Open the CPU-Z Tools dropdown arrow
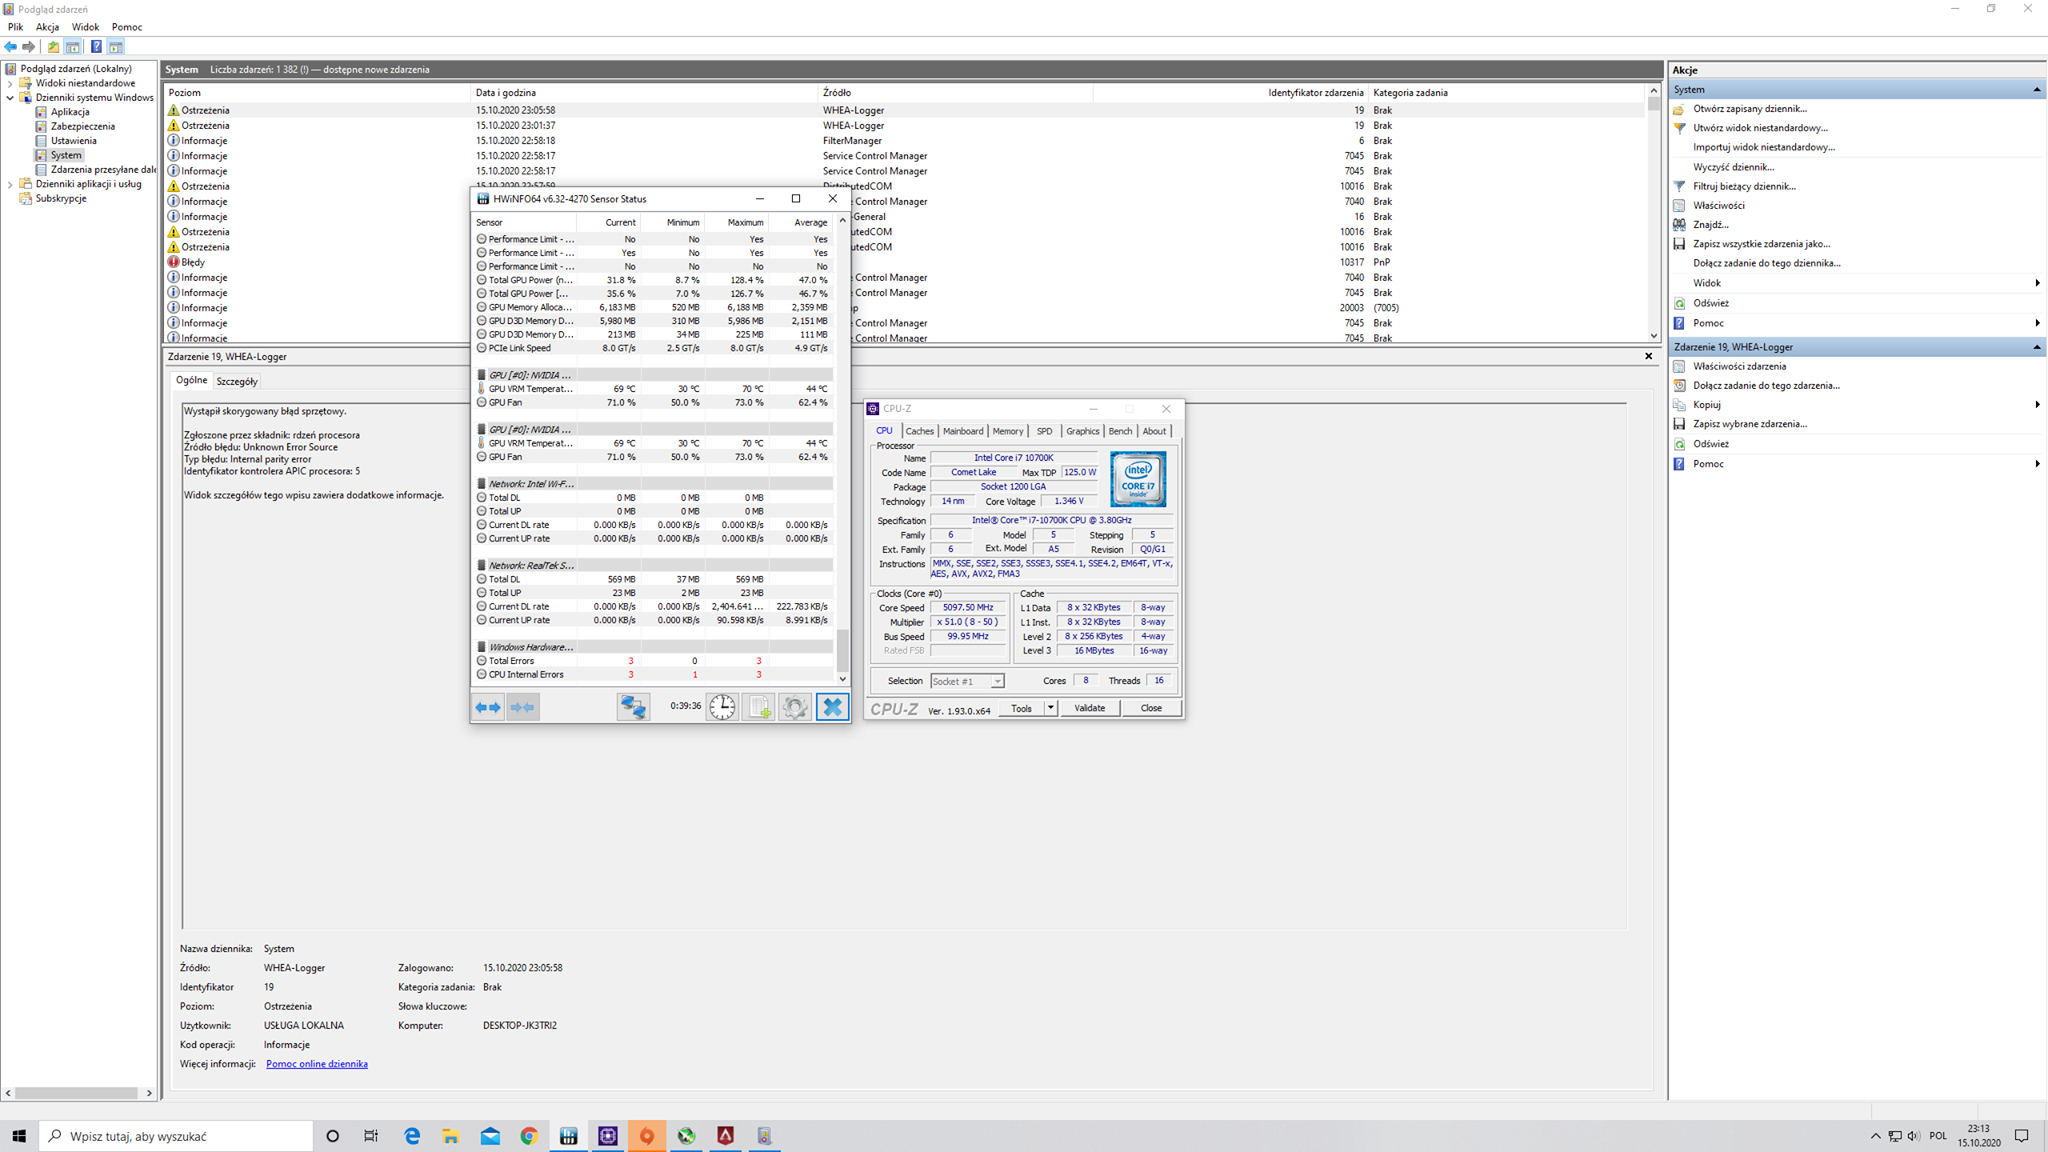The image size is (2048, 1152). coord(1050,708)
